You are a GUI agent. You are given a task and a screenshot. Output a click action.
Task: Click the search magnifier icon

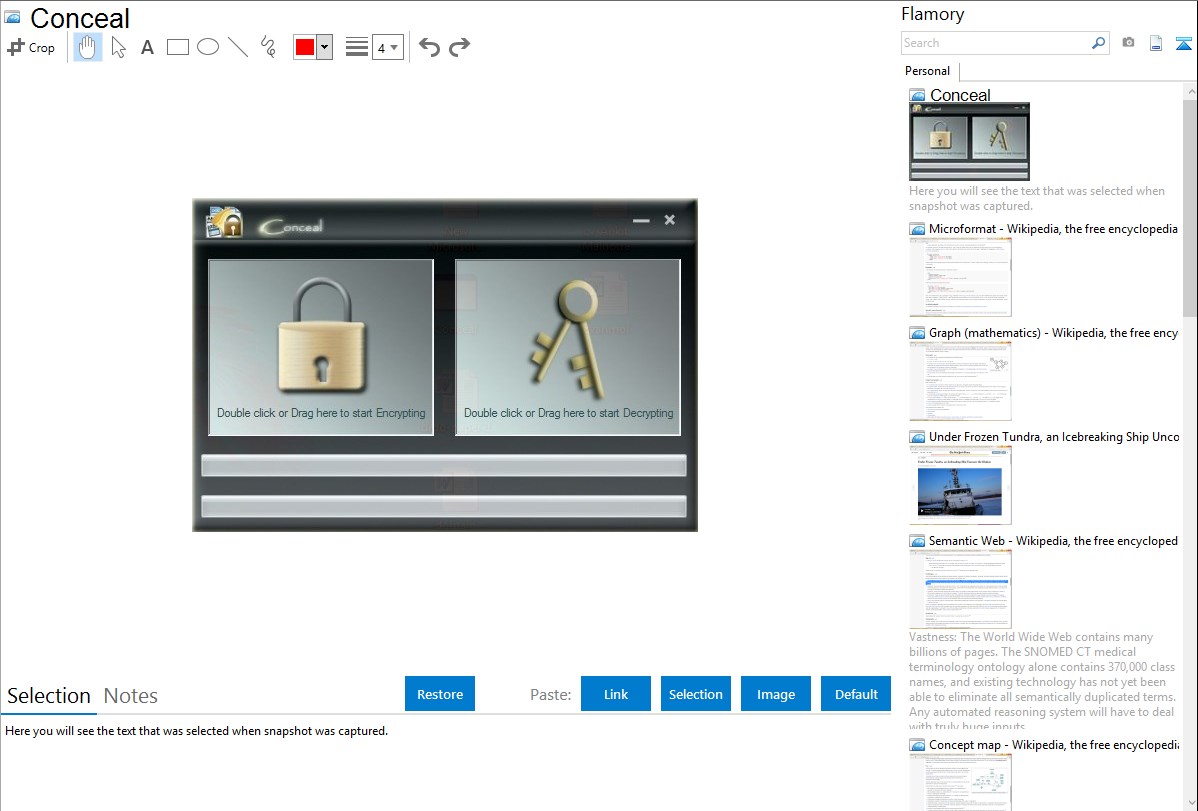pyautogui.click(x=1099, y=43)
